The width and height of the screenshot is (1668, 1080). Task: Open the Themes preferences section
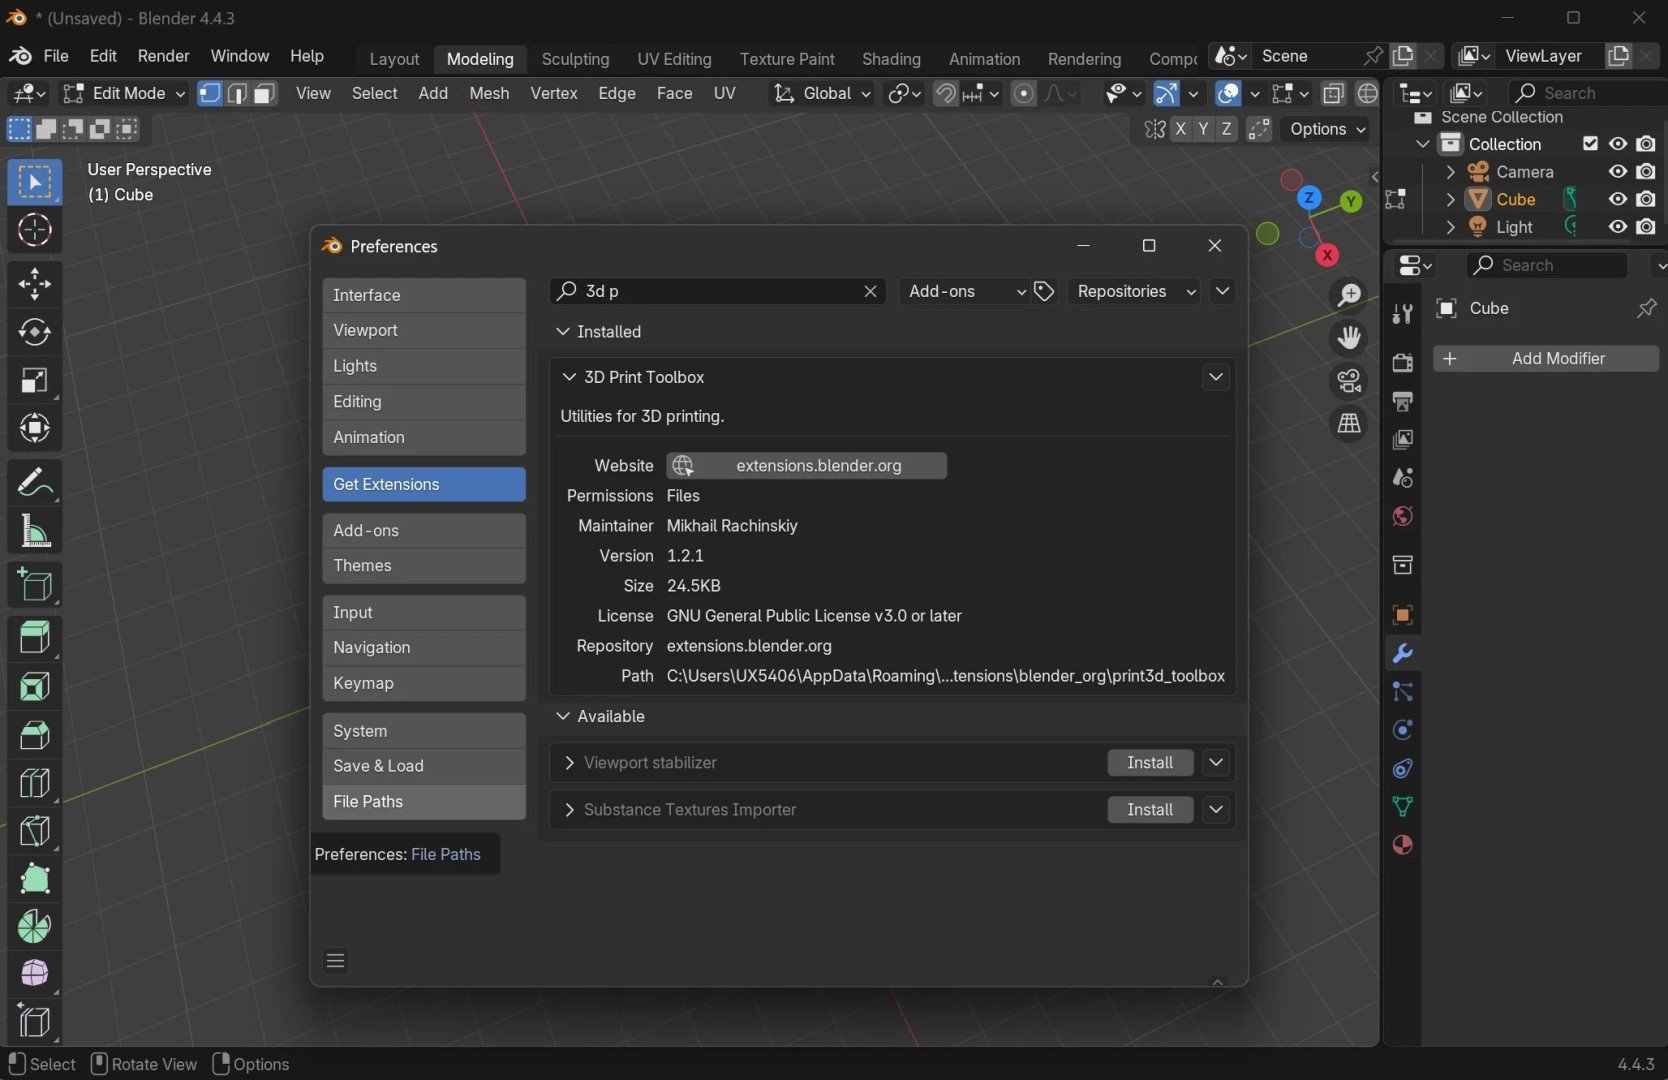(424, 566)
